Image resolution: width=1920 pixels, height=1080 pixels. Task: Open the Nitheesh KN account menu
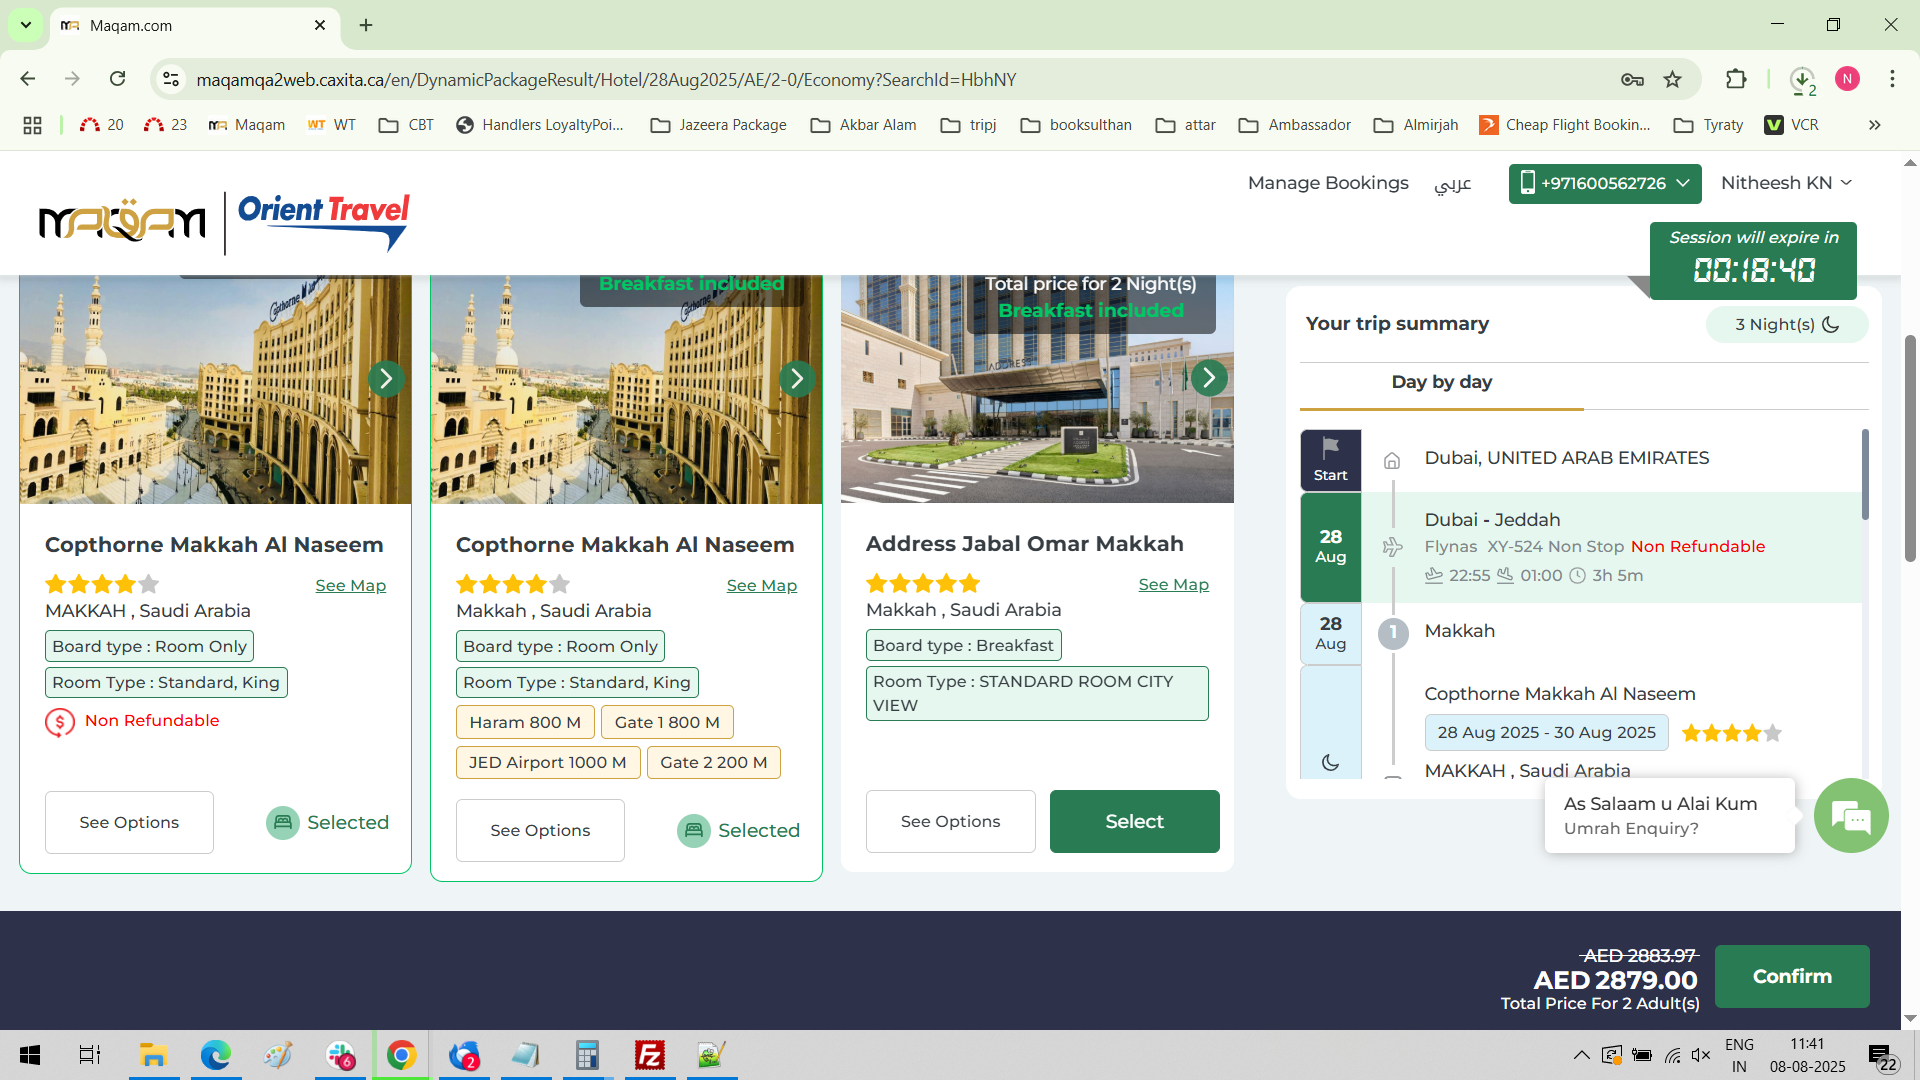tap(1786, 183)
